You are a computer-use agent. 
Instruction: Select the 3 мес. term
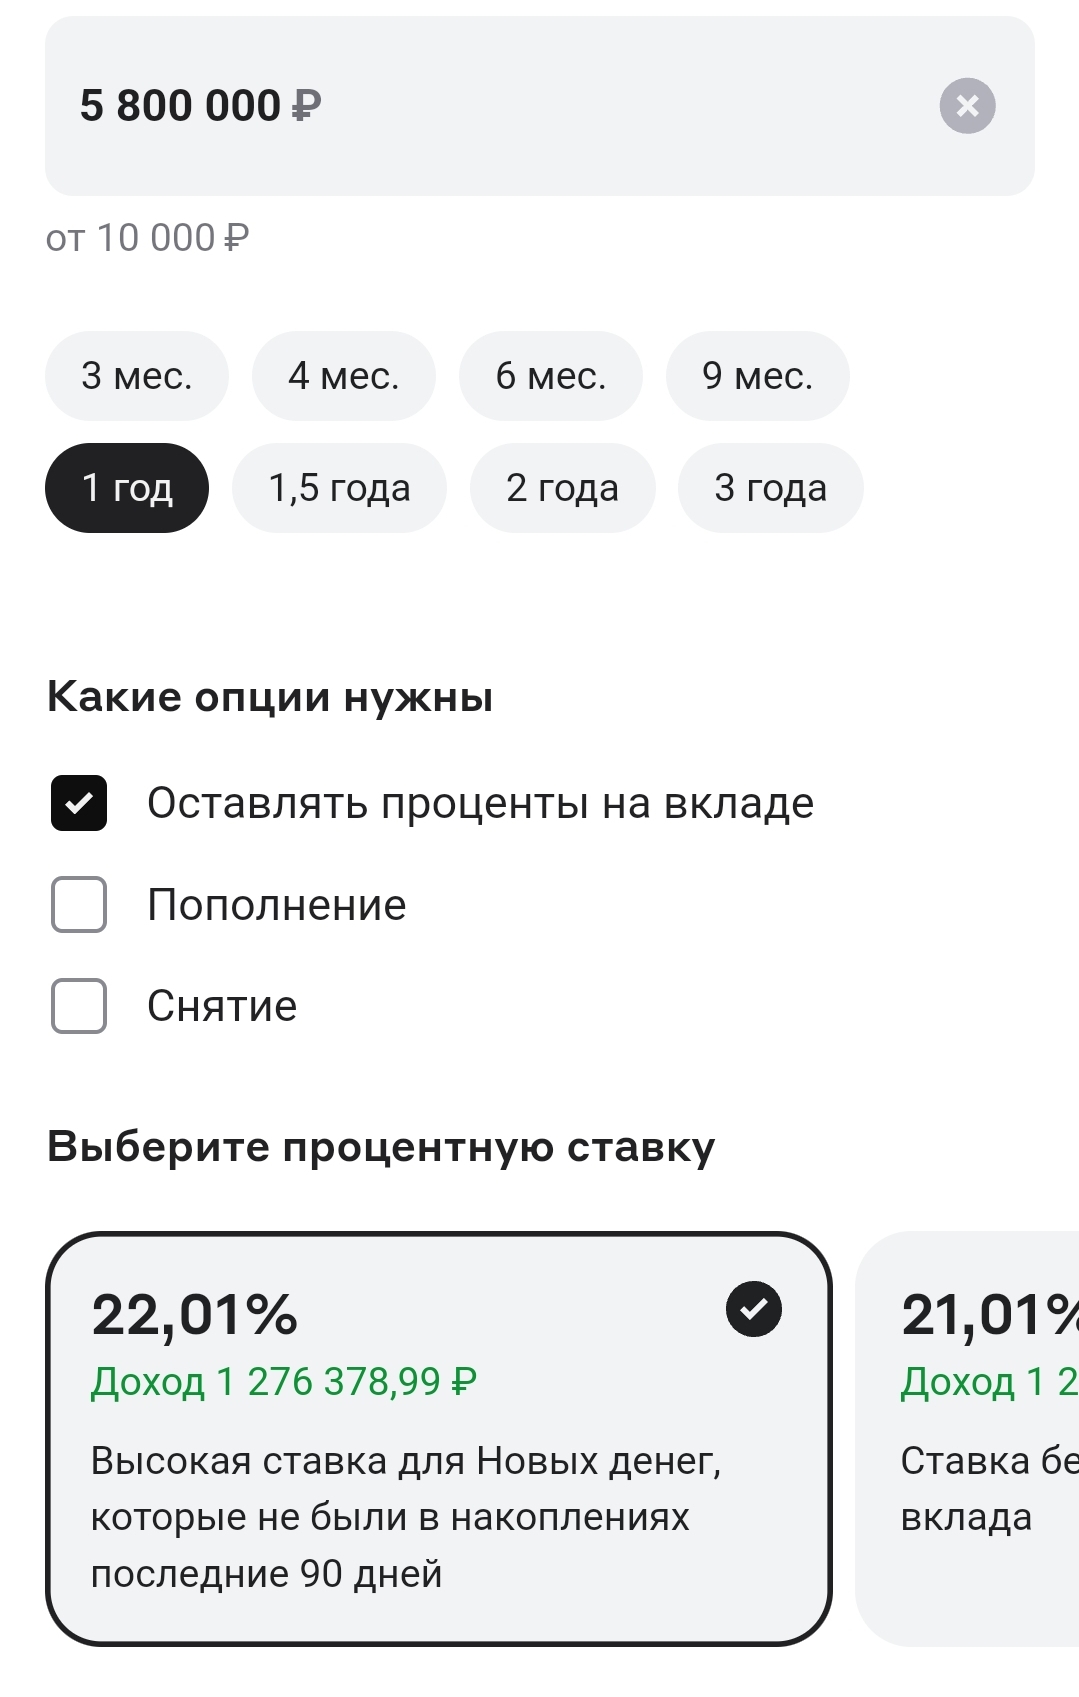137,376
